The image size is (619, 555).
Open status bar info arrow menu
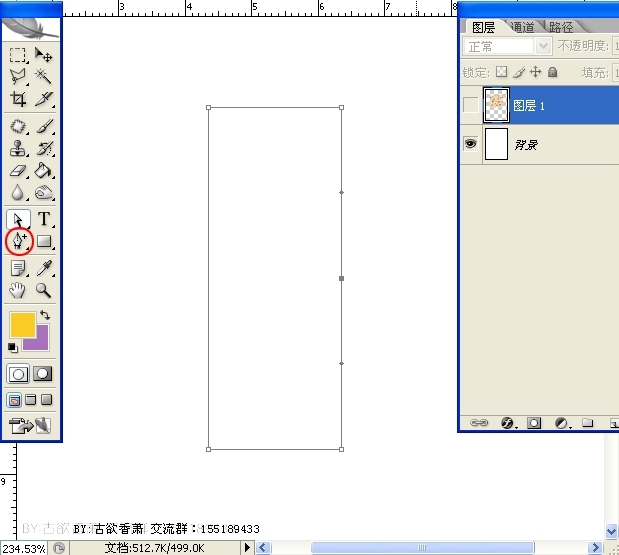247,548
